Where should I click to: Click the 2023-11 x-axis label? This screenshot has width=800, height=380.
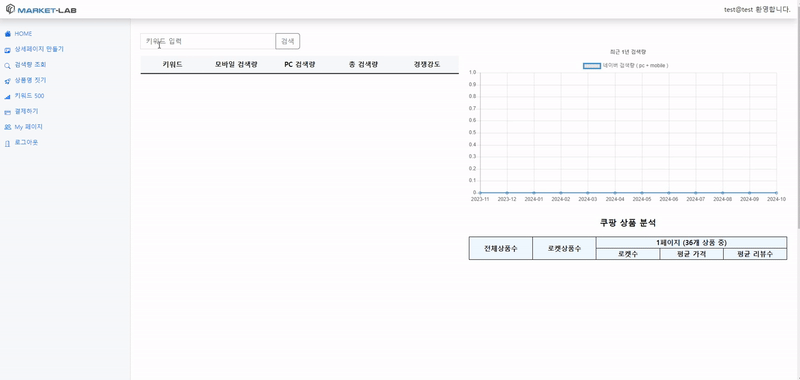(480, 199)
